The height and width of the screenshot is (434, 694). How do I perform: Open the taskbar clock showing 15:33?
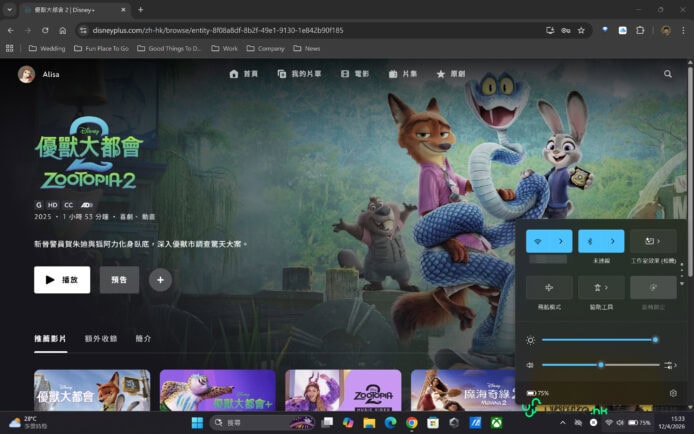(x=671, y=422)
